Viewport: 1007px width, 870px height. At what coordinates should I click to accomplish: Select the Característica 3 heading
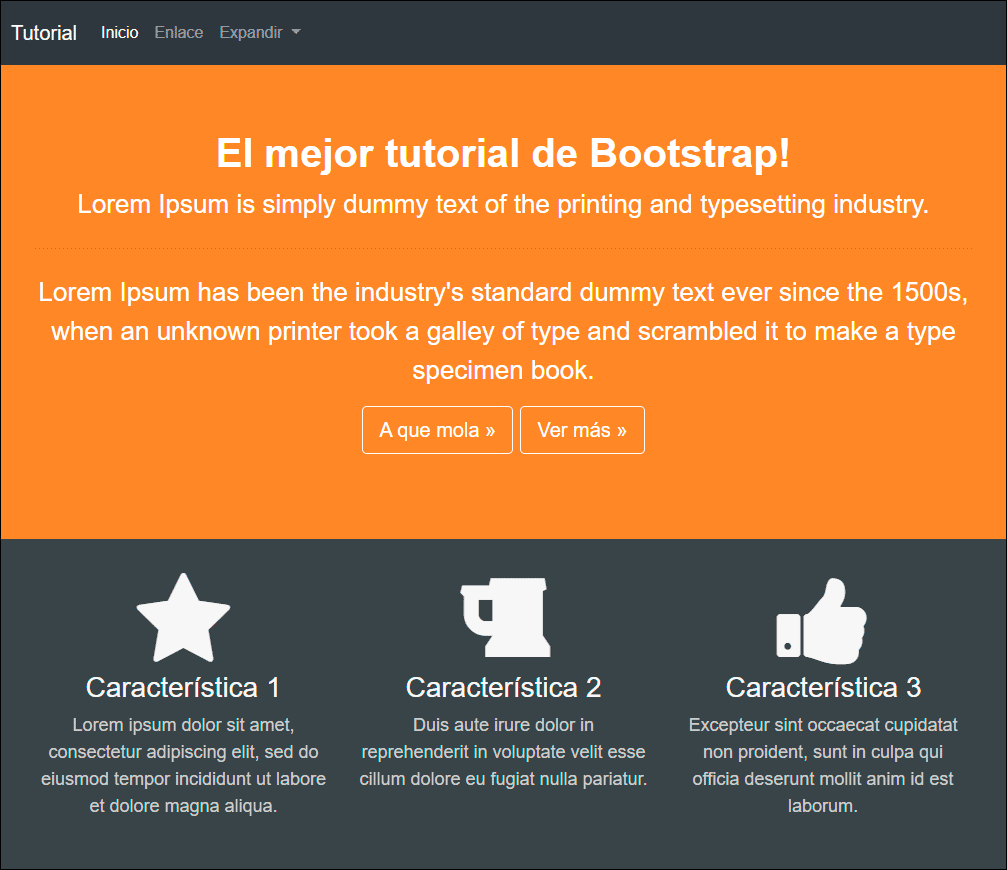tap(823, 688)
